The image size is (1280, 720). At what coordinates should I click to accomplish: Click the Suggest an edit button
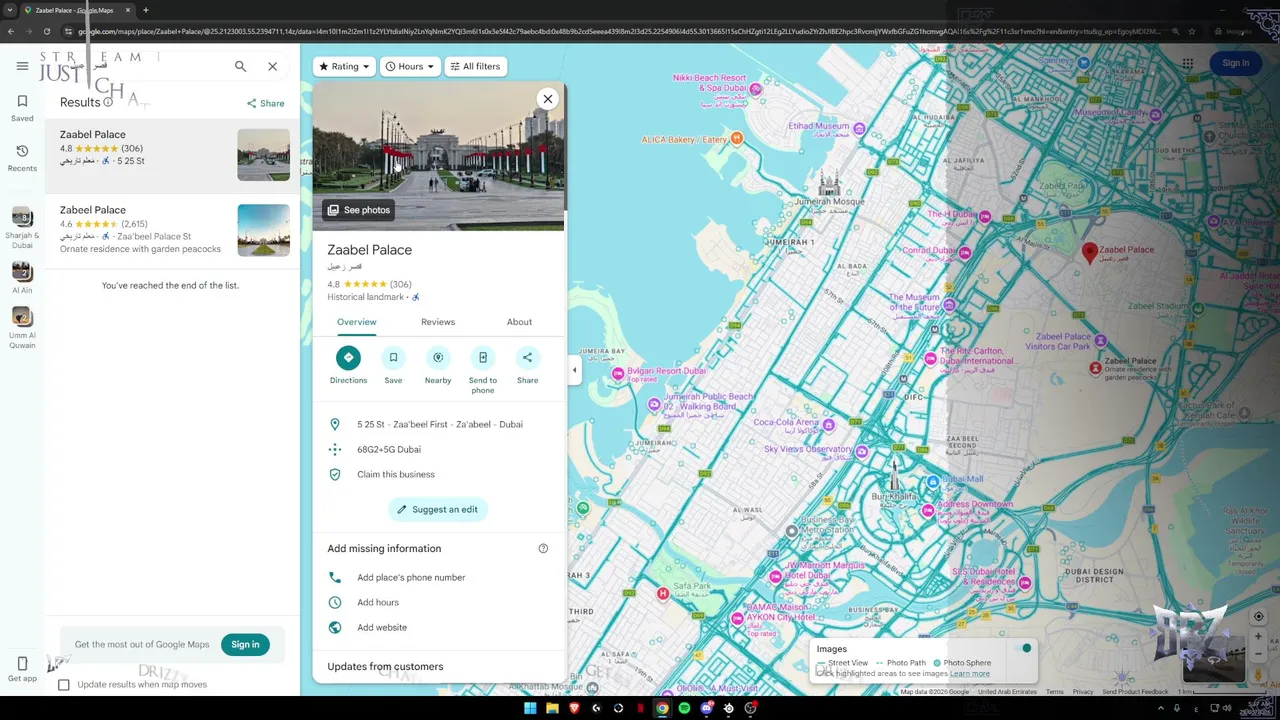pos(438,509)
